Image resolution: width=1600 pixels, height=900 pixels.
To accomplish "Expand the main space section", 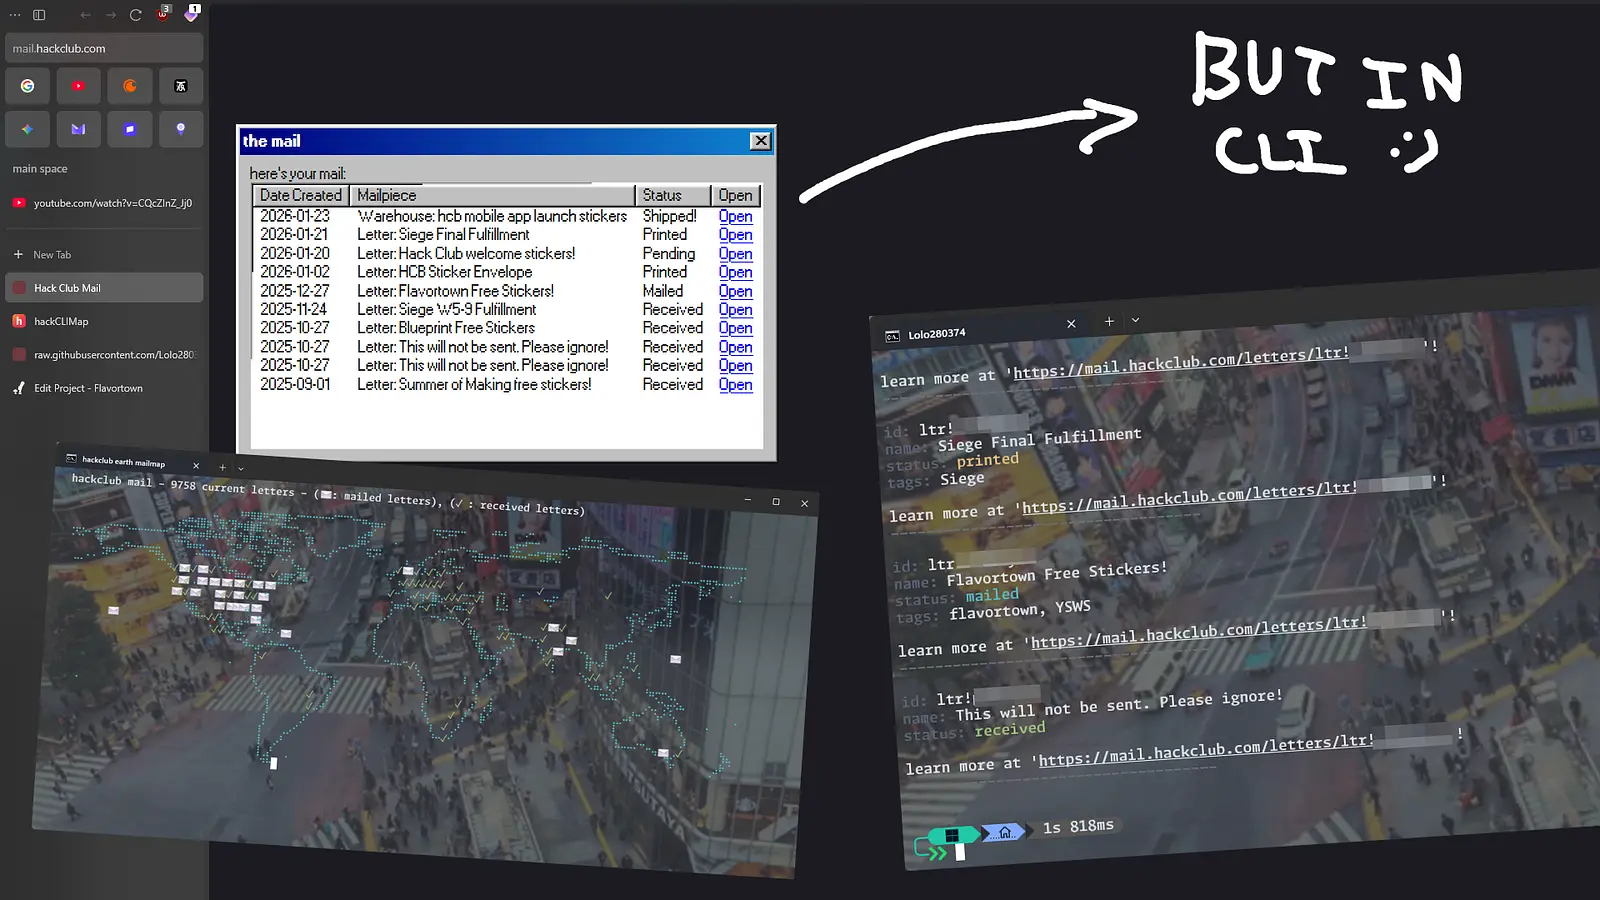I will pyautogui.click(x=38, y=168).
